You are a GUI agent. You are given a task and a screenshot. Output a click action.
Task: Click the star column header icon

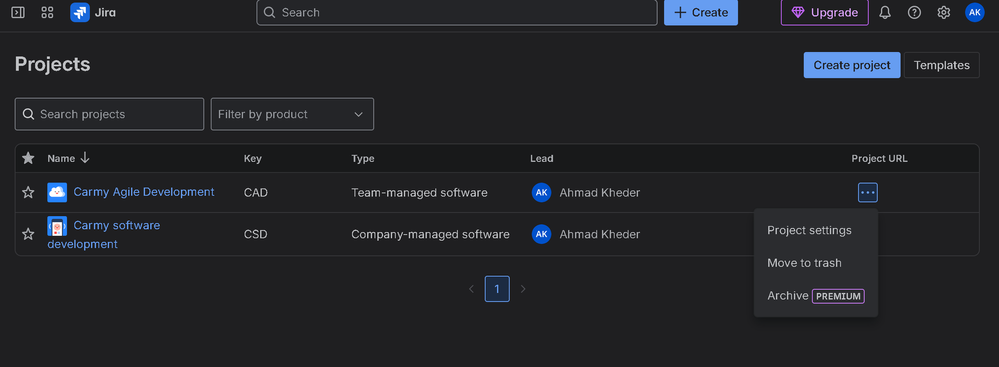[x=28, y=158]
